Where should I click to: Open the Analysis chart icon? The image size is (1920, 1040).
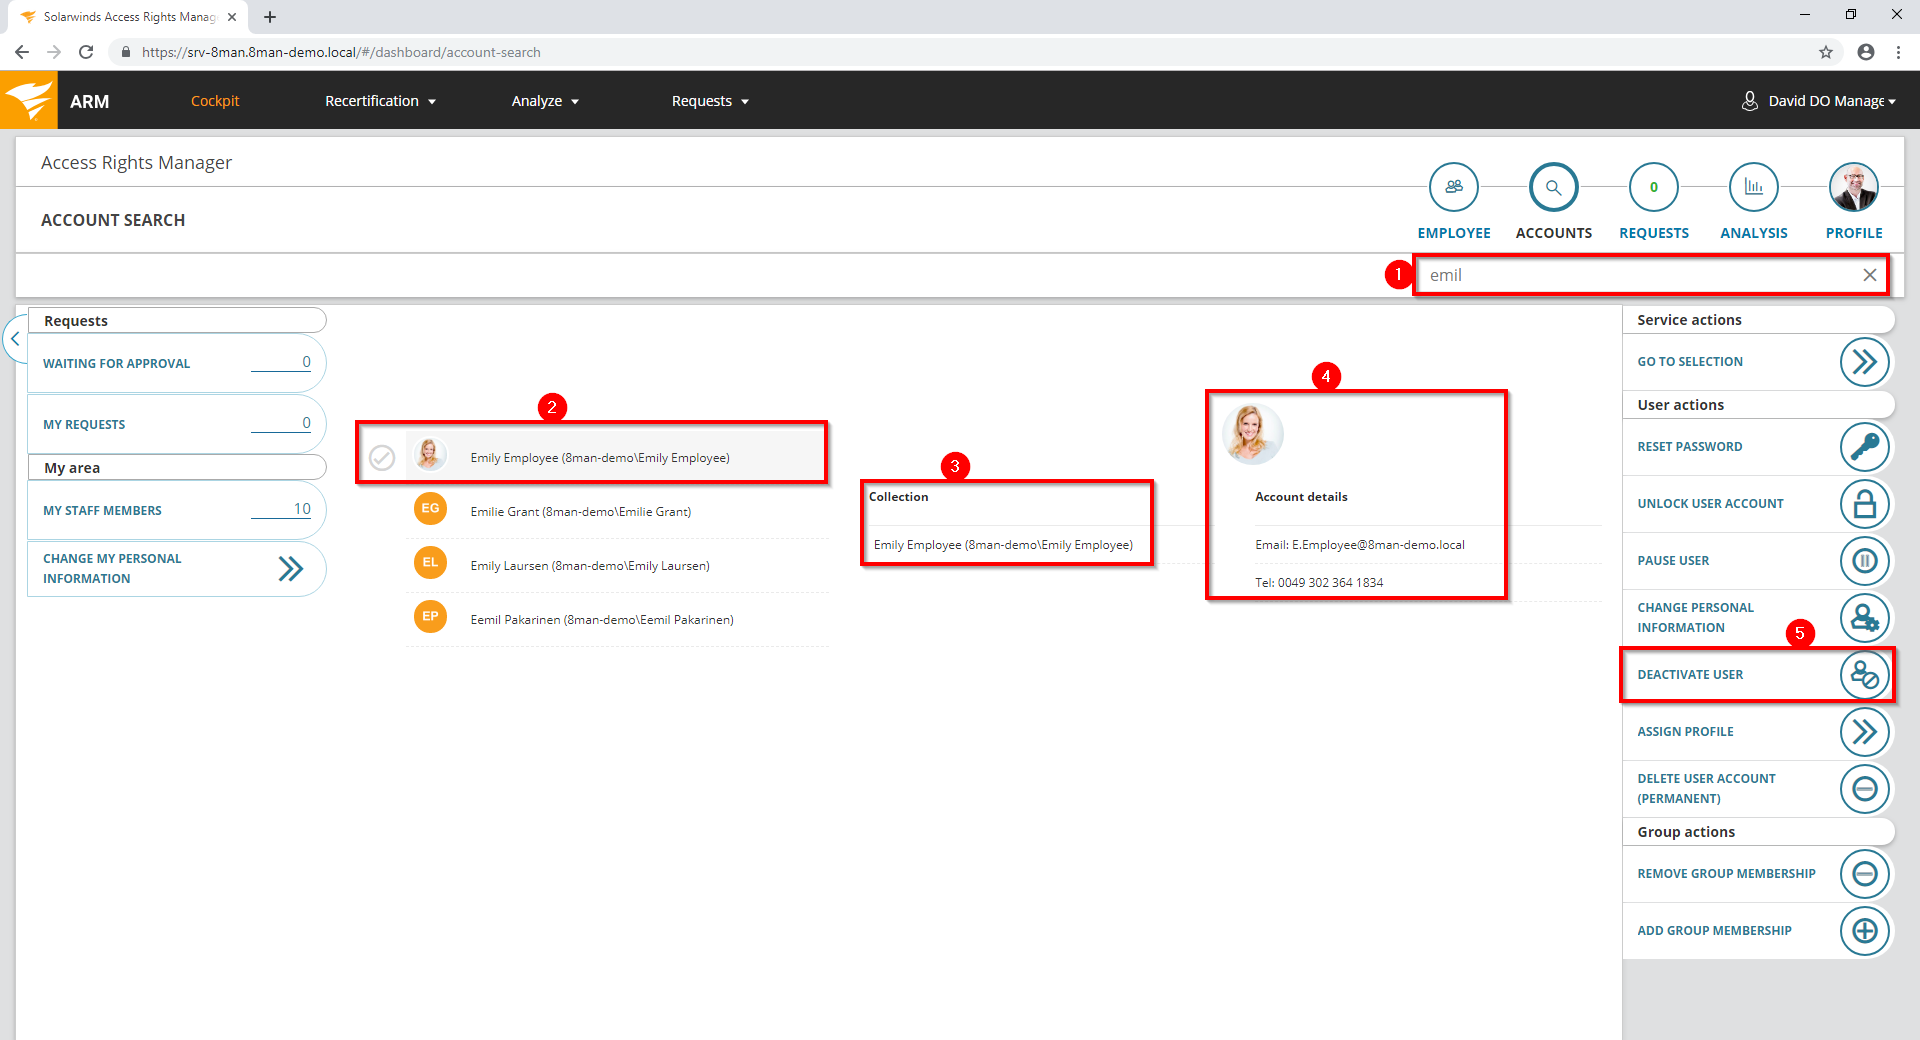click(1753, 187)
